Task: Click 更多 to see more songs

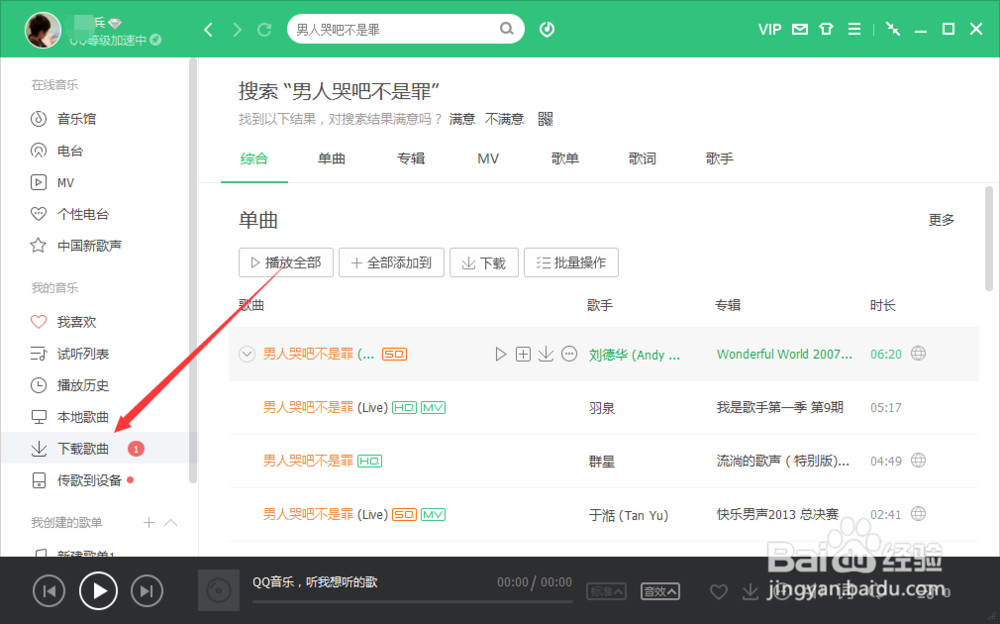Action: (941, 220)
